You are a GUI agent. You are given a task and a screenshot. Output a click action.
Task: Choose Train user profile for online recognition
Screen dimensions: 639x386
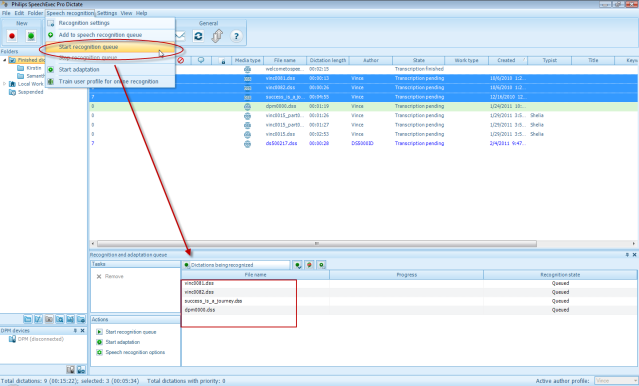(110, 82)
